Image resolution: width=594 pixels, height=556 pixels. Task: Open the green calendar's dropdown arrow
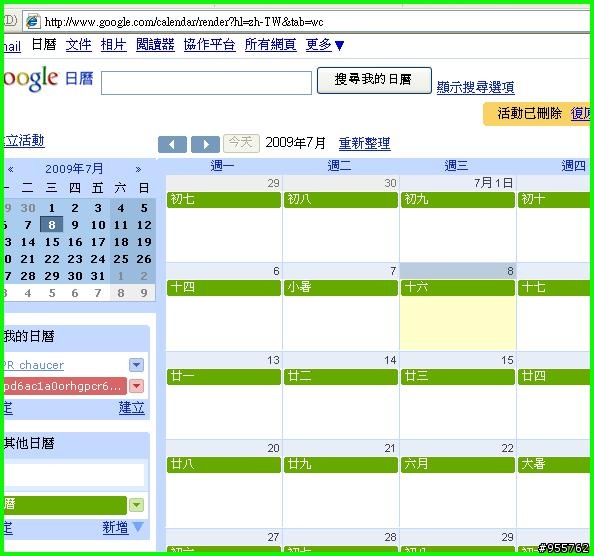coord(136,505)
